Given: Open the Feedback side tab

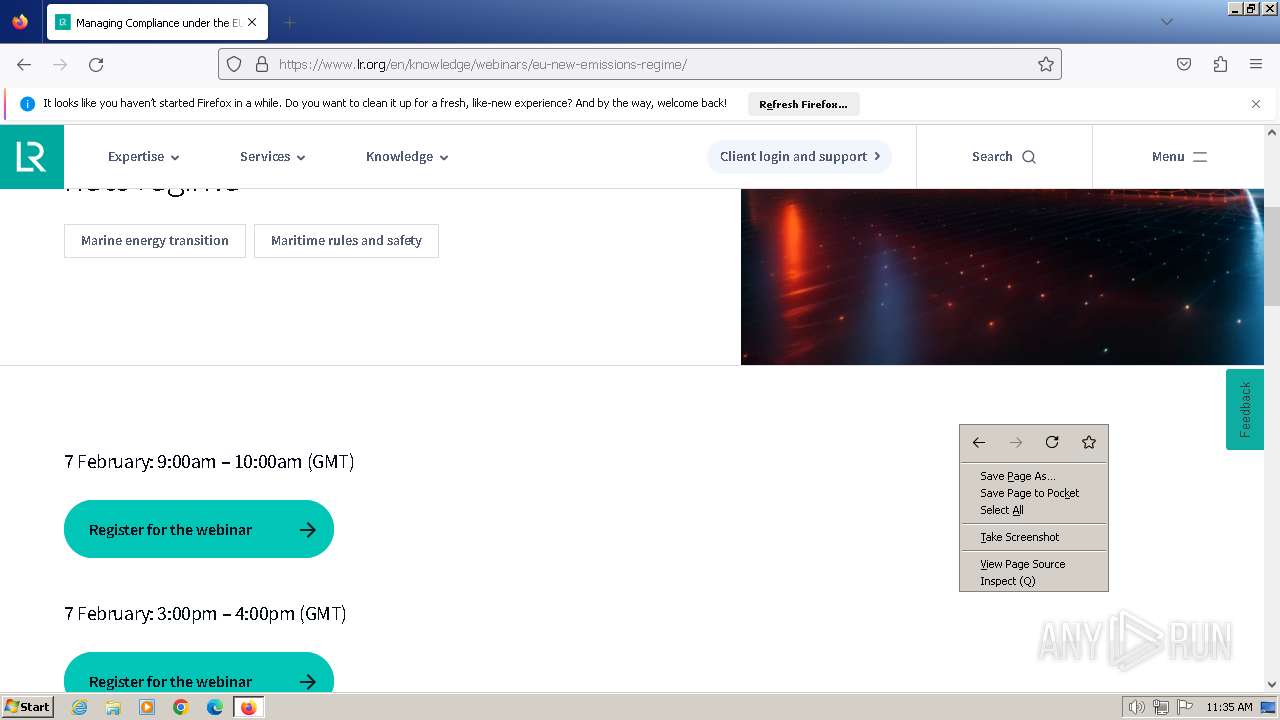Looking at the screenshot, I should coord(1245,410).
